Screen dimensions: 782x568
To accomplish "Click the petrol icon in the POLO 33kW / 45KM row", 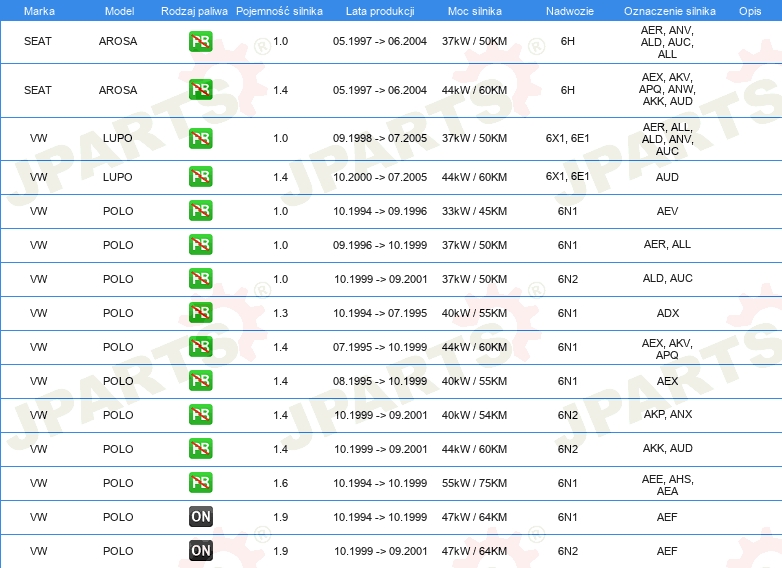I will [200, 210].
